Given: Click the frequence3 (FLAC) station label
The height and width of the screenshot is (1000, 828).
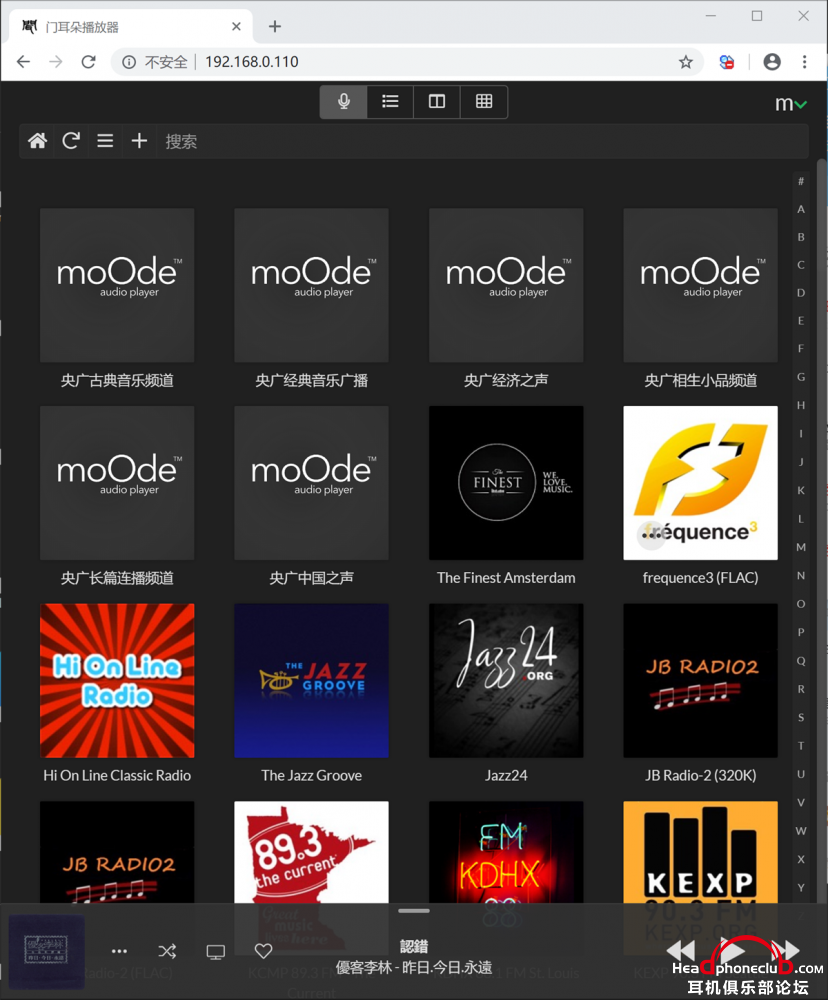Looking at the screenshot, I should (x=700, y=578).
